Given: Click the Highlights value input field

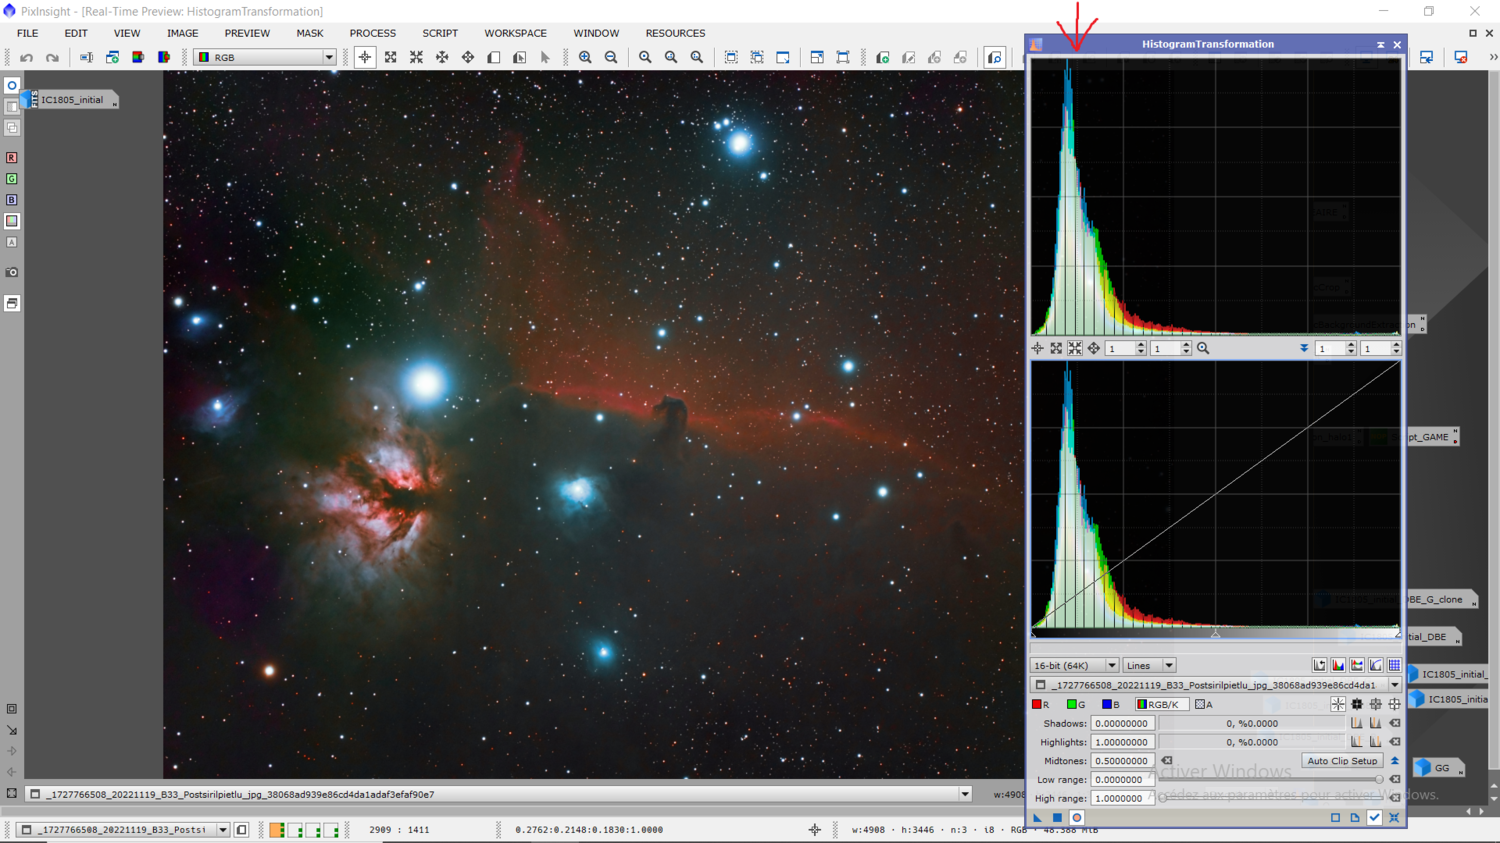Looking at the screenshot, I should (x=1122, y=742).
